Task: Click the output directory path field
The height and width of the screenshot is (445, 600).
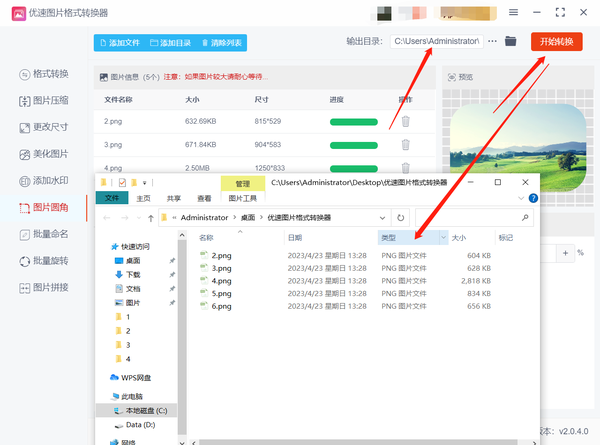Action: click(437, 41)
